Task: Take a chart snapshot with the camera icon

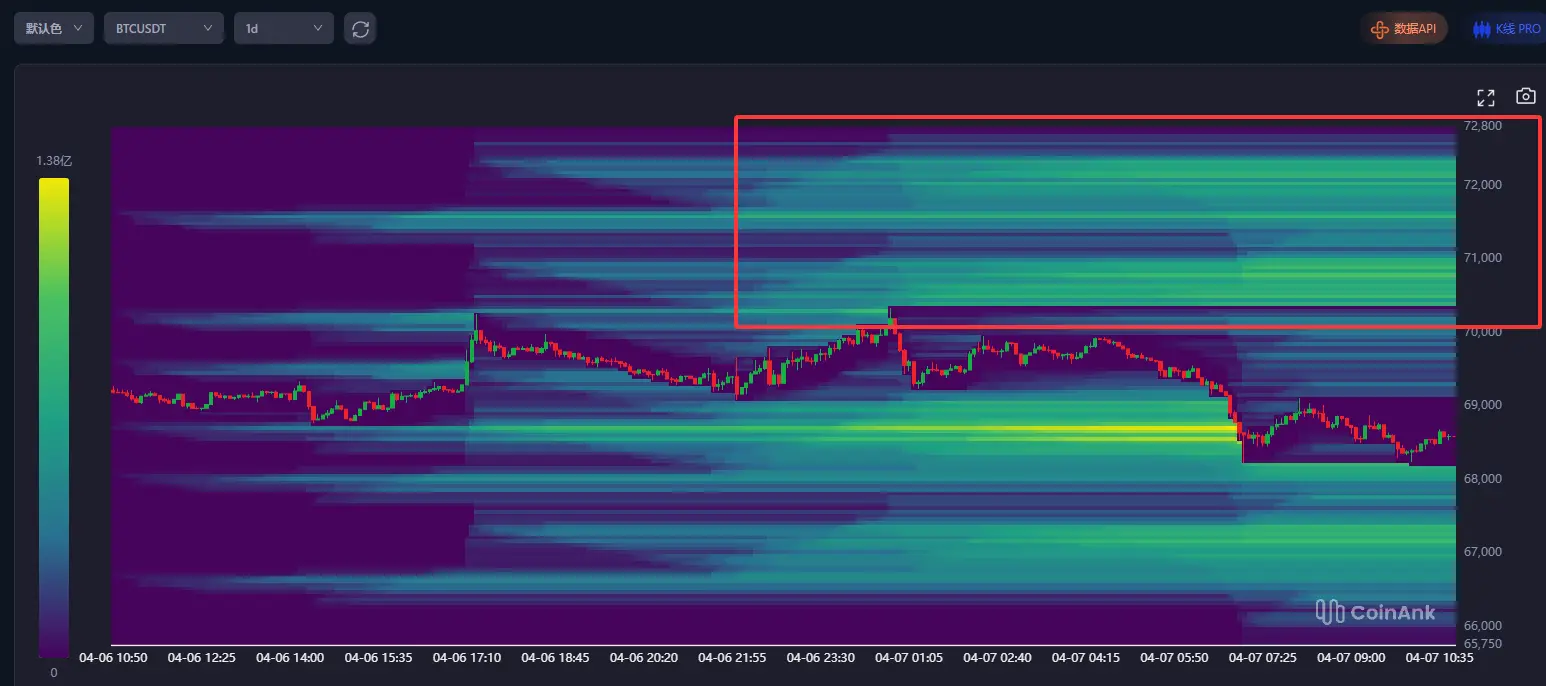Action: click(x=1525, y=96)
